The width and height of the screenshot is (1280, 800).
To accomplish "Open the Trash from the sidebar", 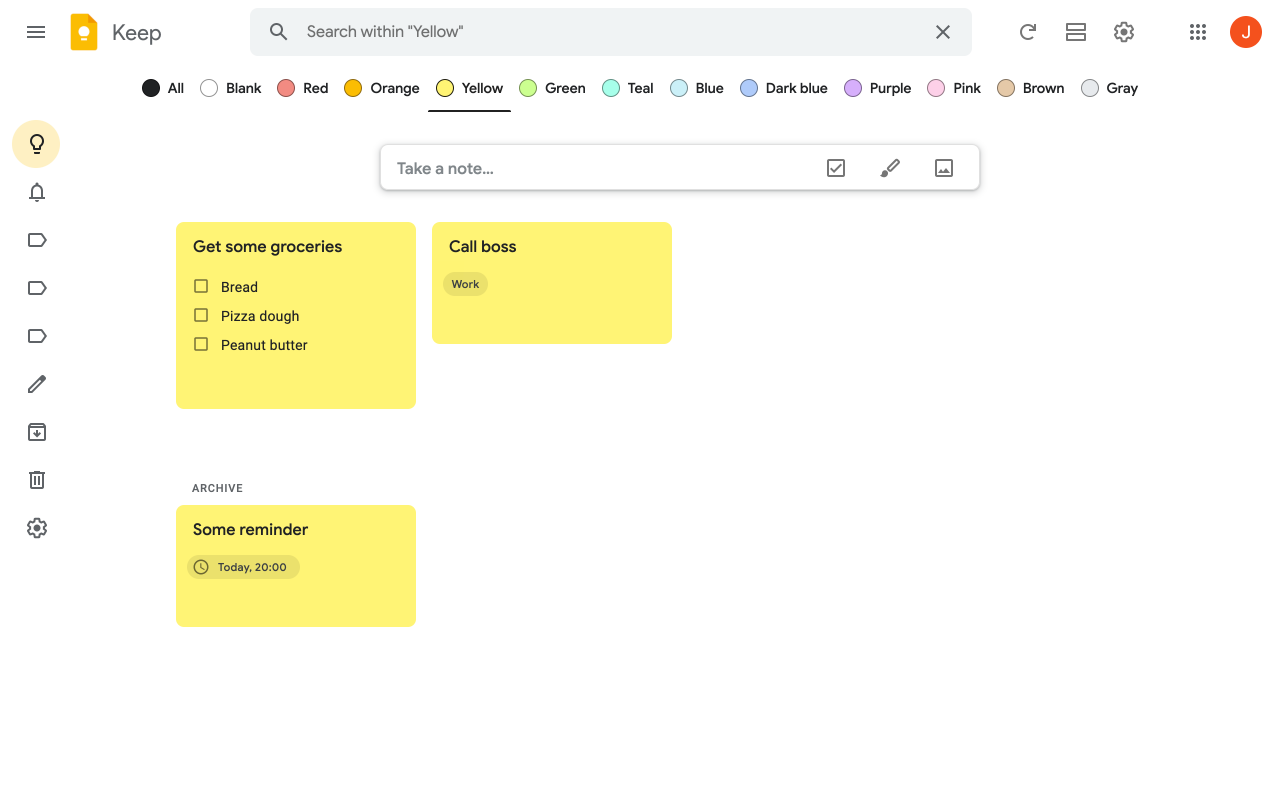I will tap(36, 479).
